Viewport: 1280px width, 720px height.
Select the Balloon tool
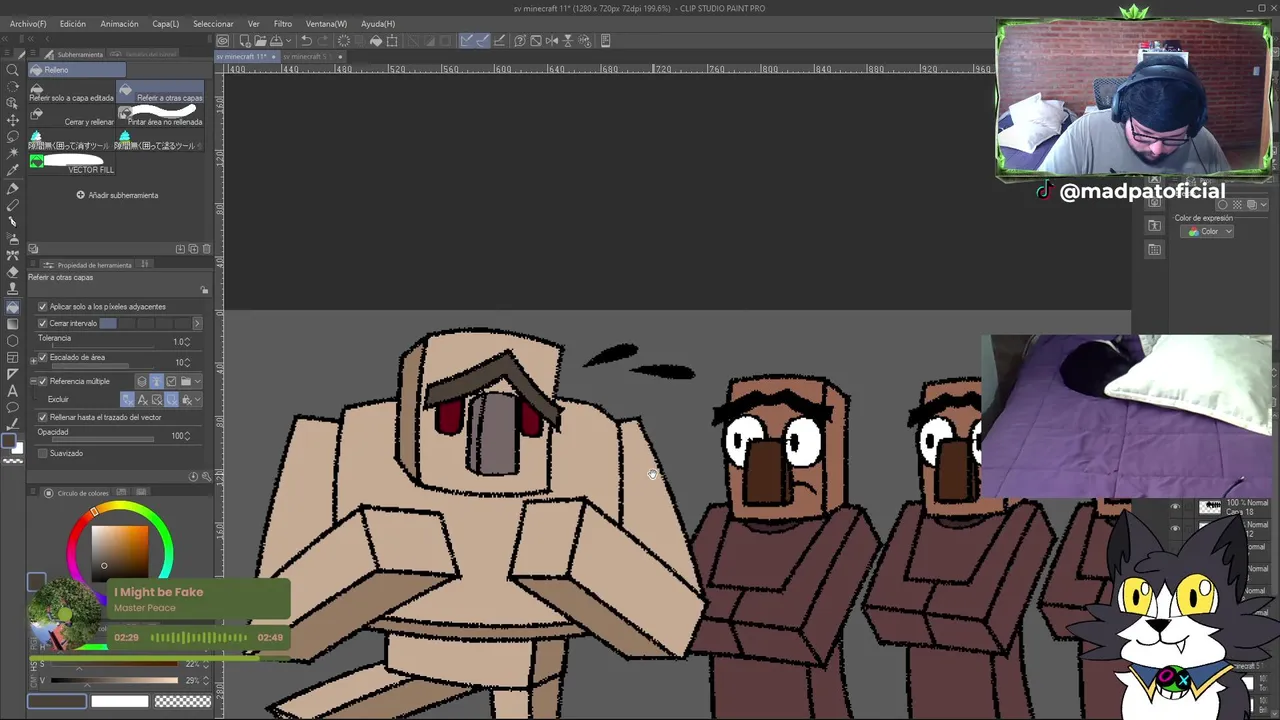(x=12, y=408)
